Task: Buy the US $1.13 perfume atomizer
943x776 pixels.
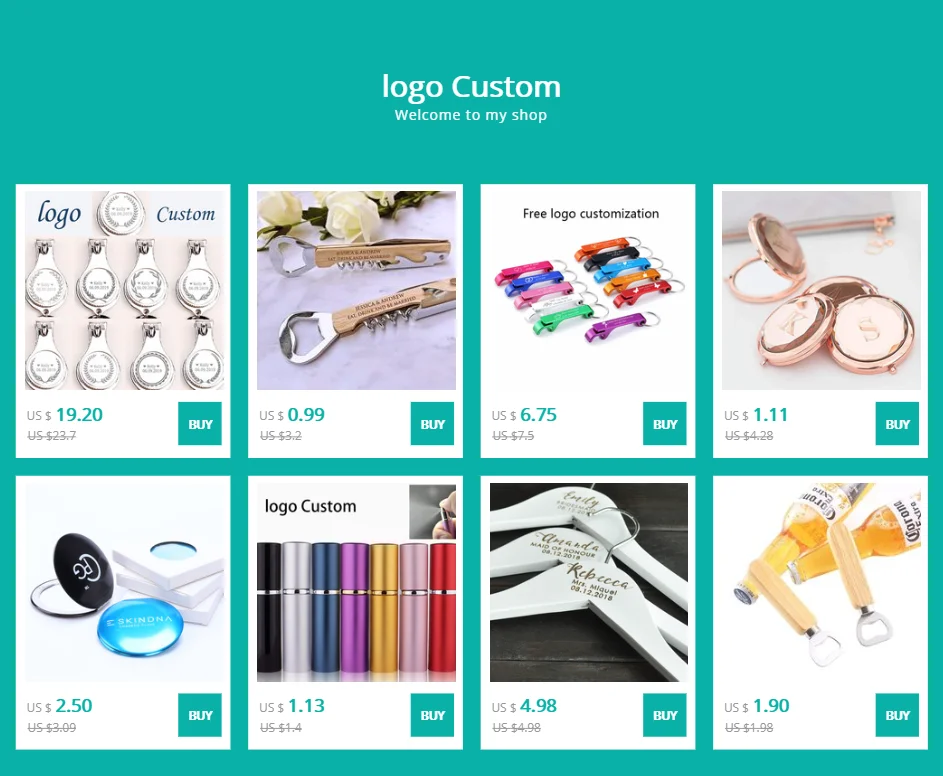Action: click(x=432, y=715)
